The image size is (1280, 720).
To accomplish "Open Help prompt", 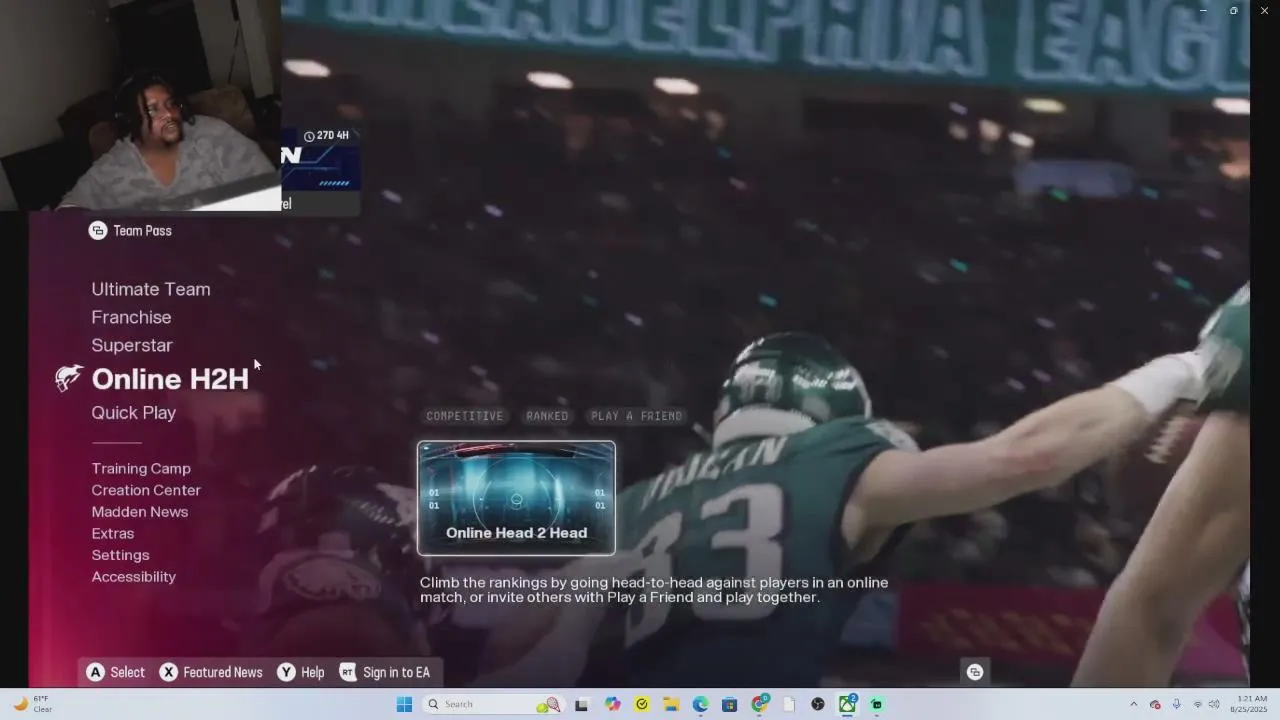I will pos(313,673).
